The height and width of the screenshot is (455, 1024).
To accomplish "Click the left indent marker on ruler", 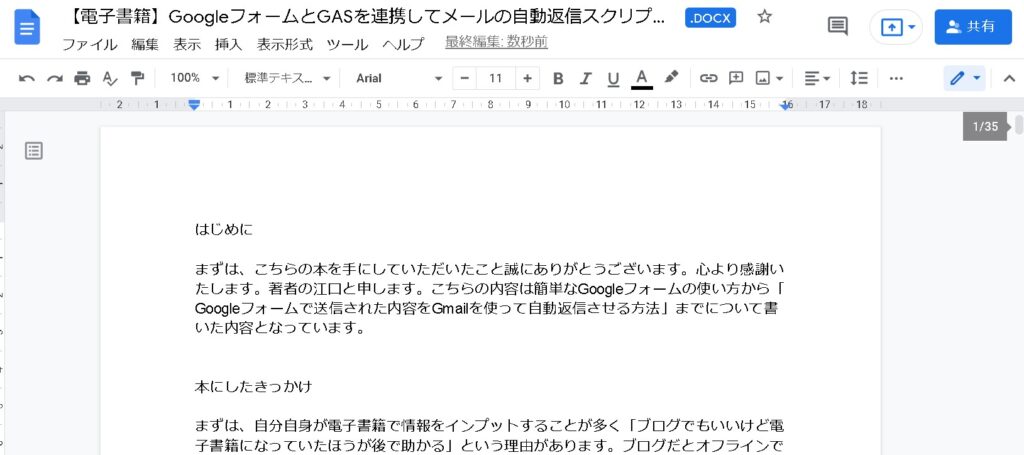I will [x=194, y=104].
